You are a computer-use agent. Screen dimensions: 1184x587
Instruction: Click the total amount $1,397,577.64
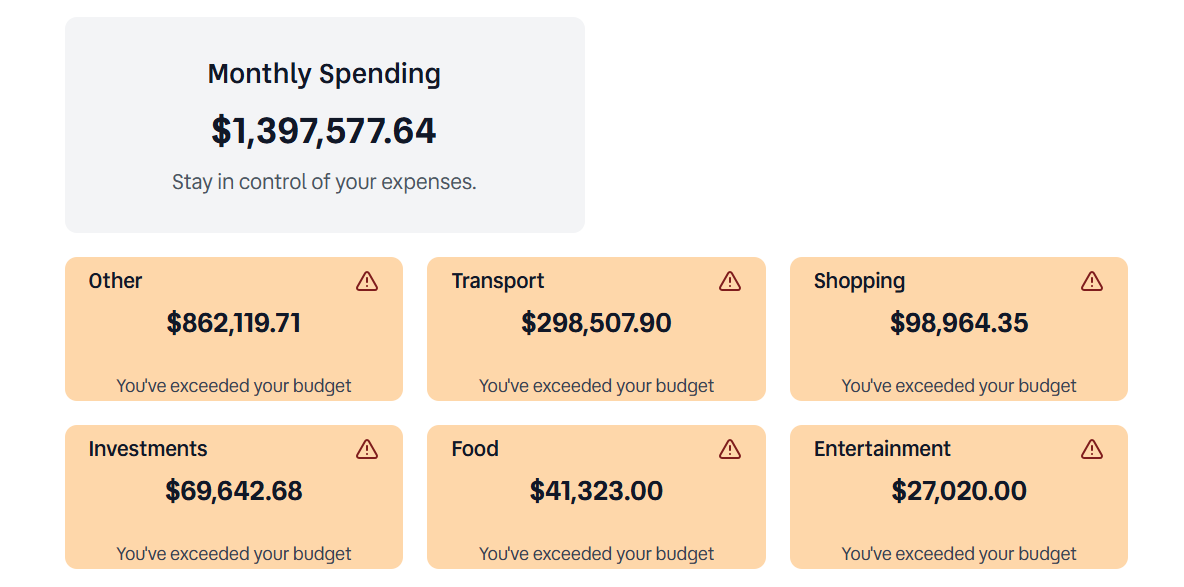pos(324,130)
